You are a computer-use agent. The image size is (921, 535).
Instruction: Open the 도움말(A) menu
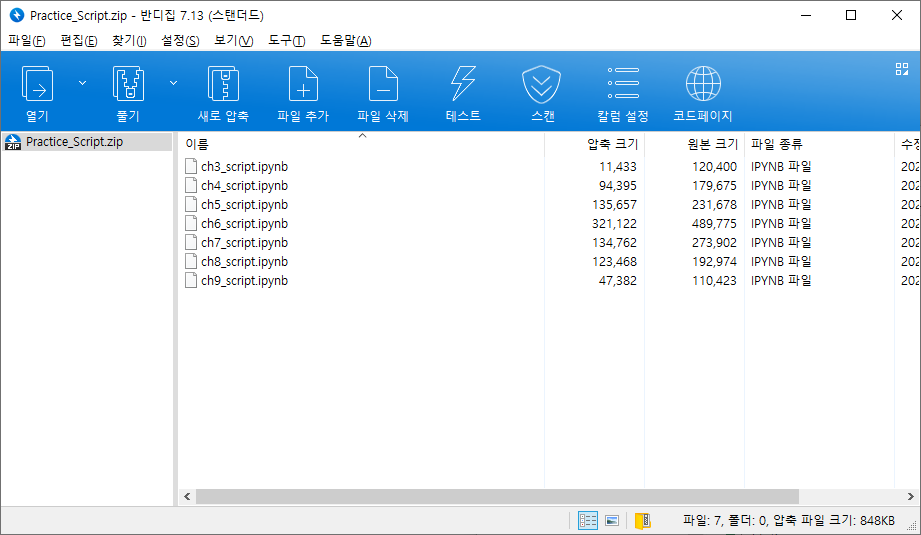click(x=345, y=41)
